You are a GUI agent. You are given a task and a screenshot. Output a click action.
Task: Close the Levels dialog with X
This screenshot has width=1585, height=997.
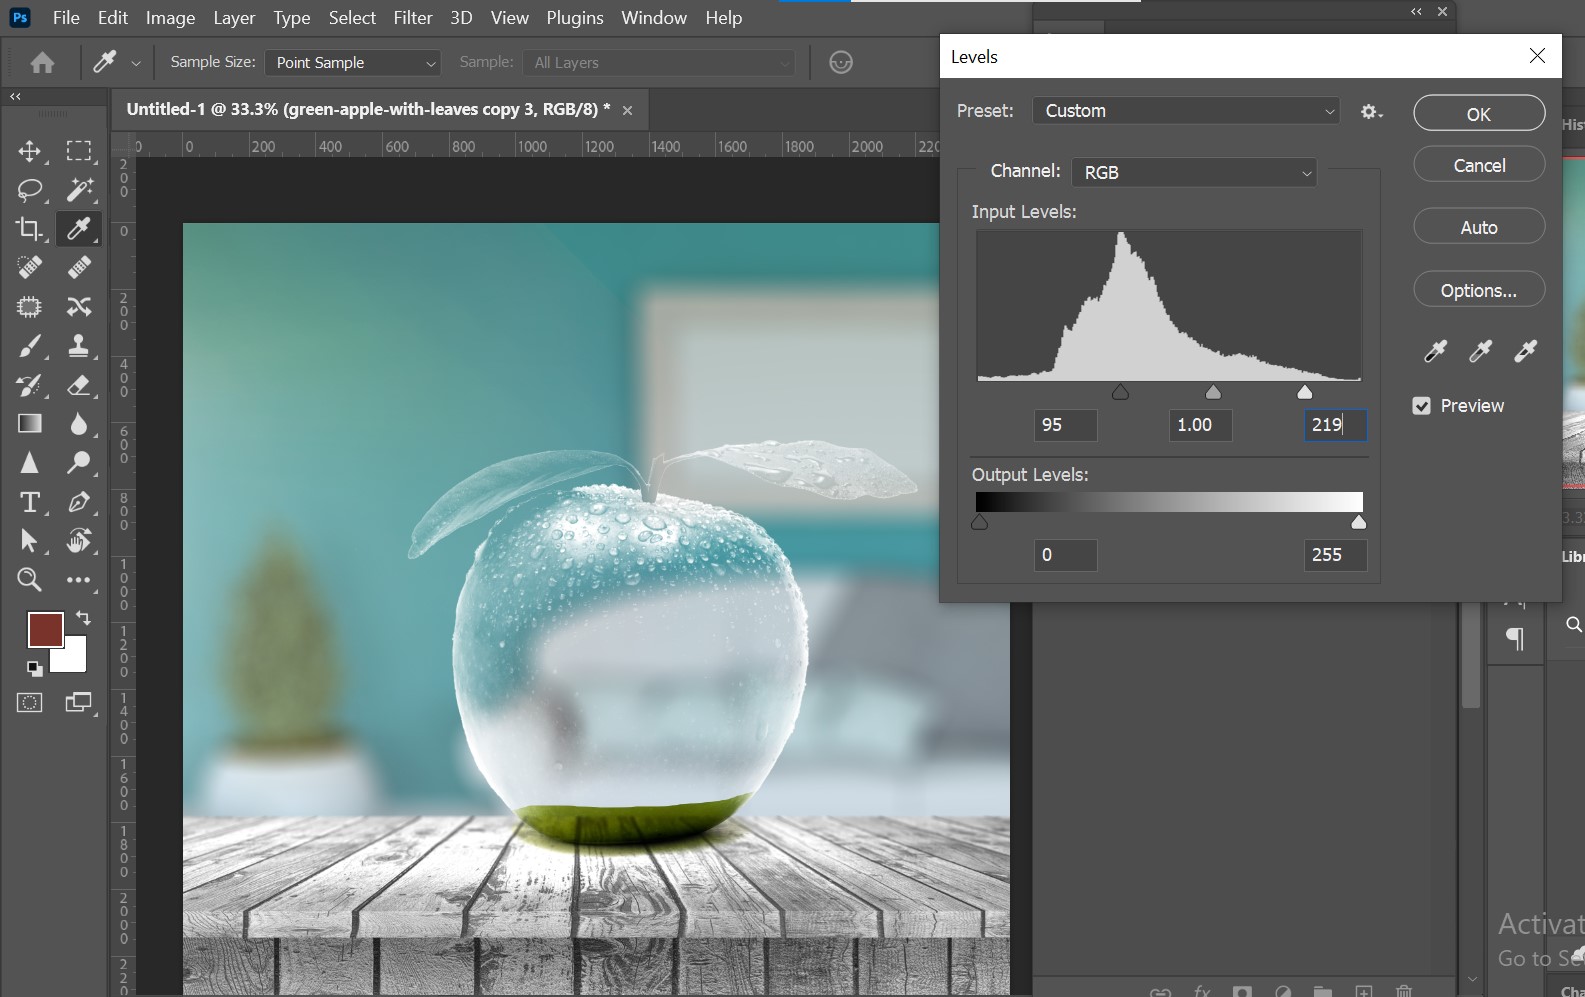coord(1537,56)
